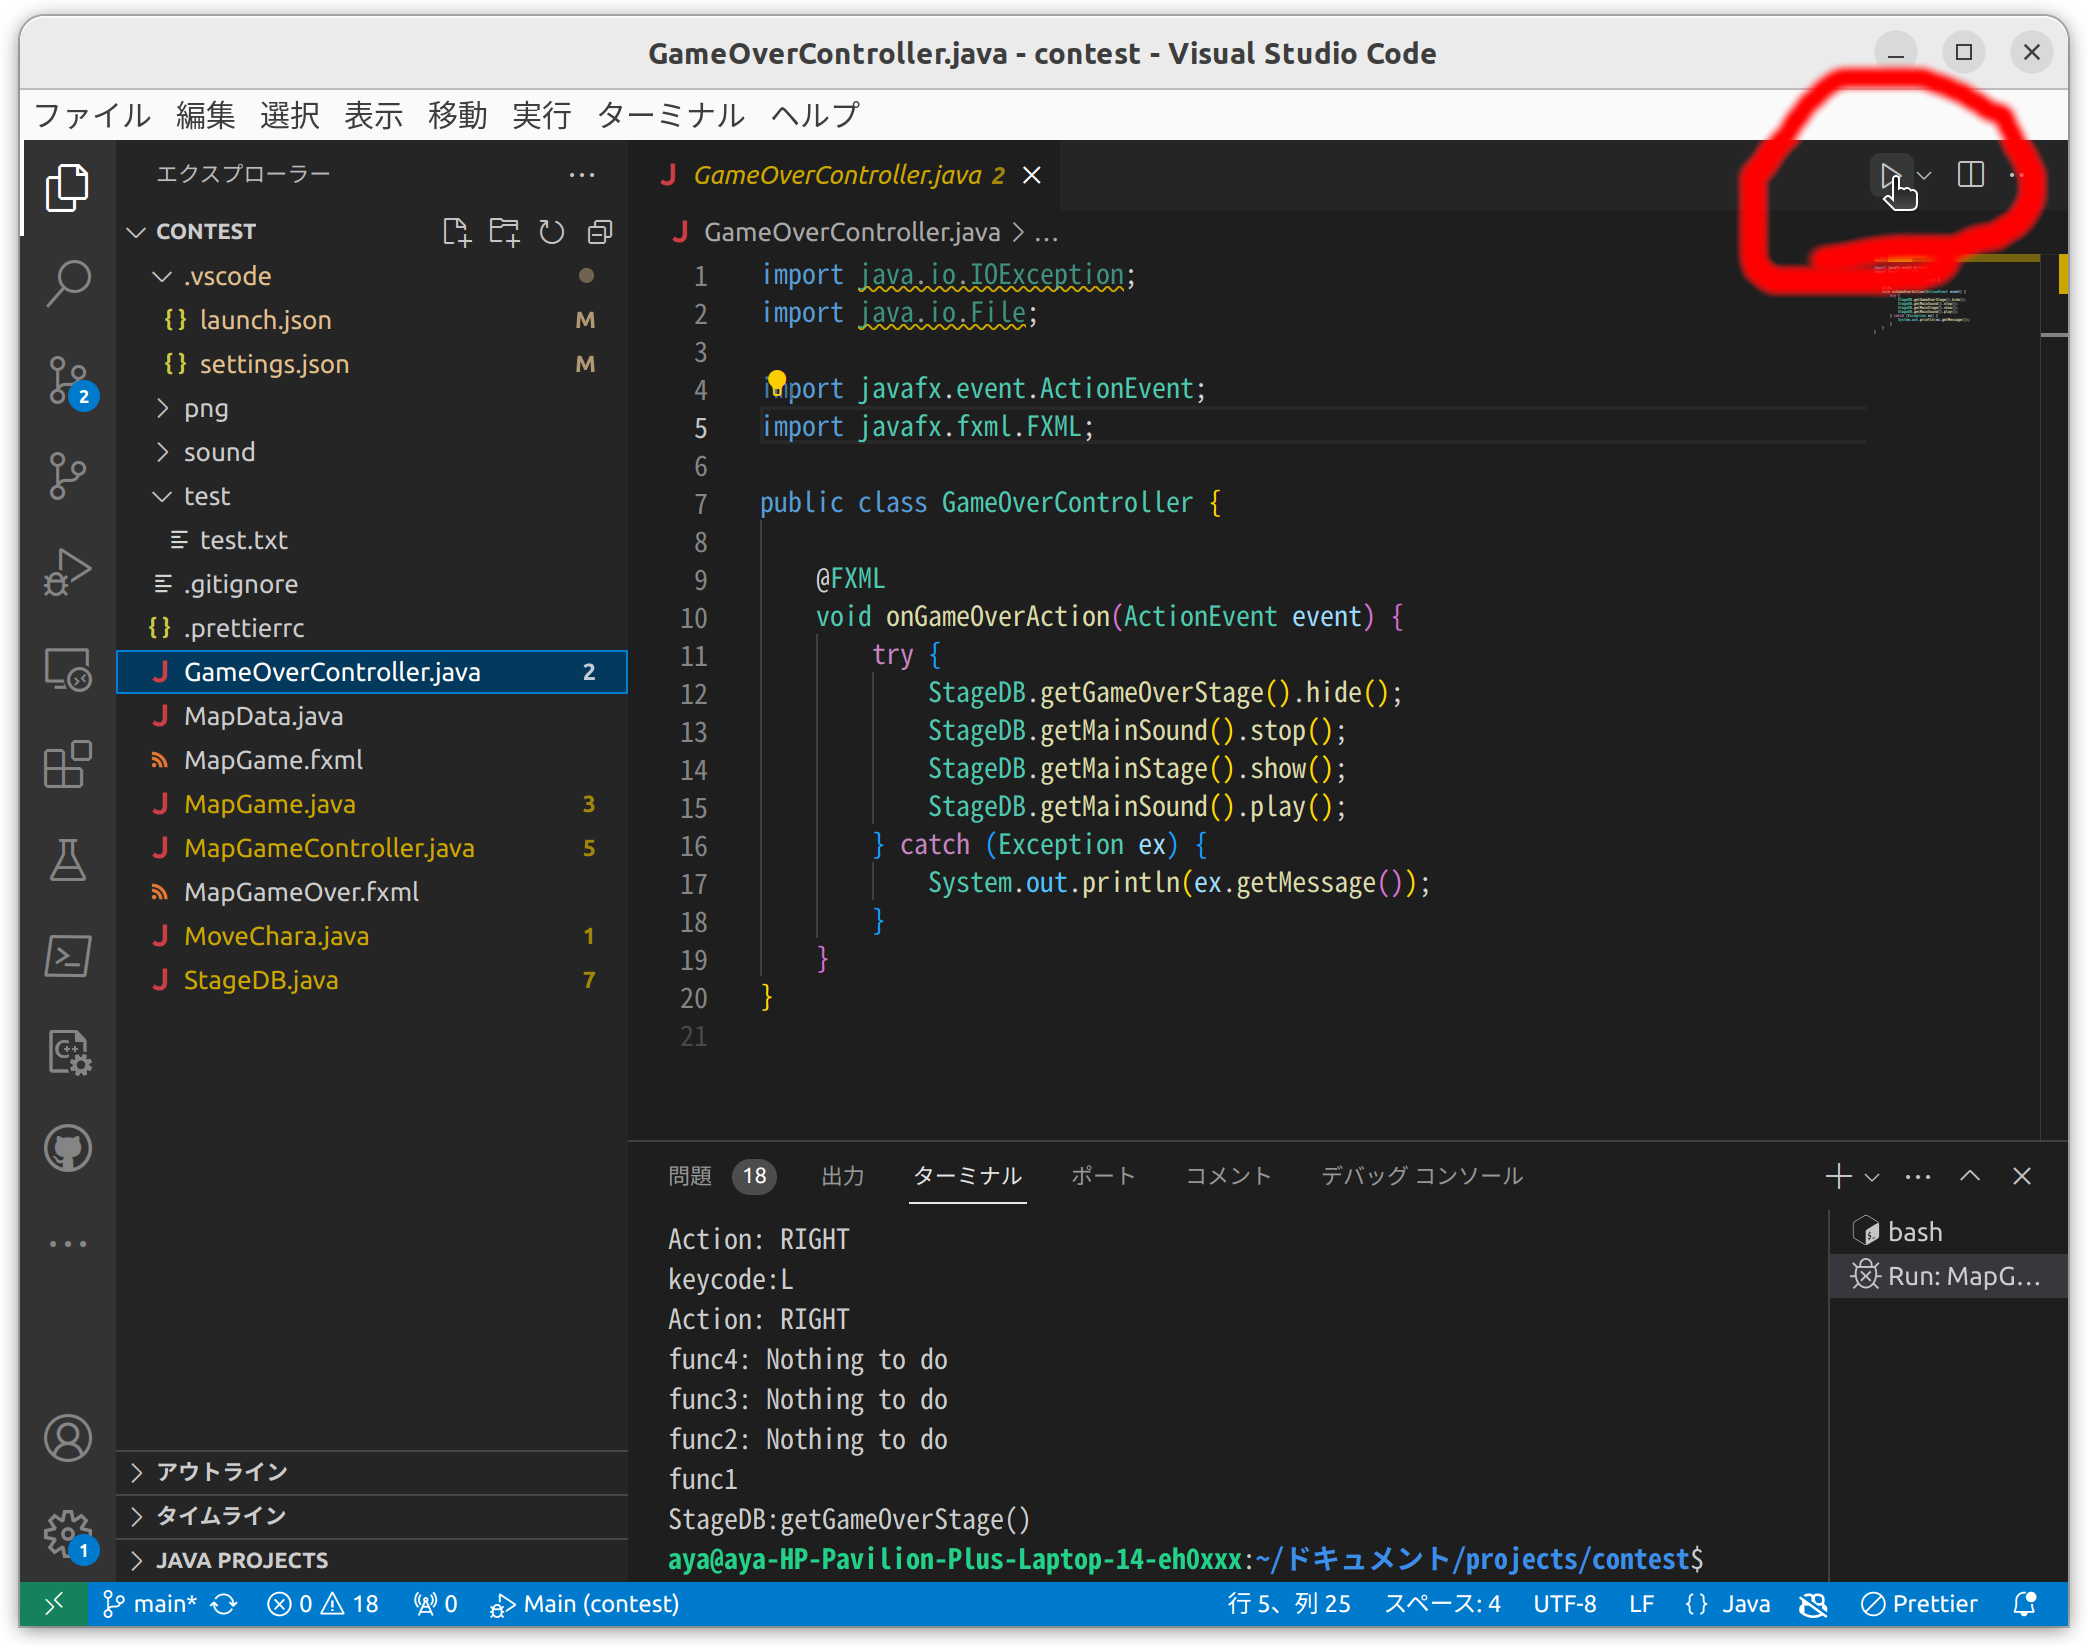Click the errors and warnings counter
2088x1646 pixels.
click(322, 1603)
